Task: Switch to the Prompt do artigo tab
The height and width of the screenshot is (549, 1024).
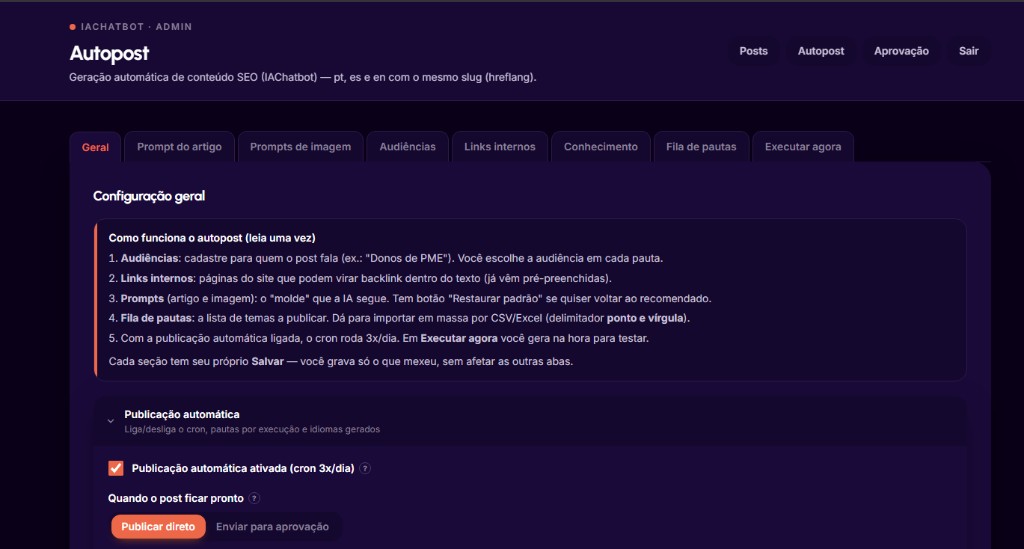Action: (x=179, y=147)
